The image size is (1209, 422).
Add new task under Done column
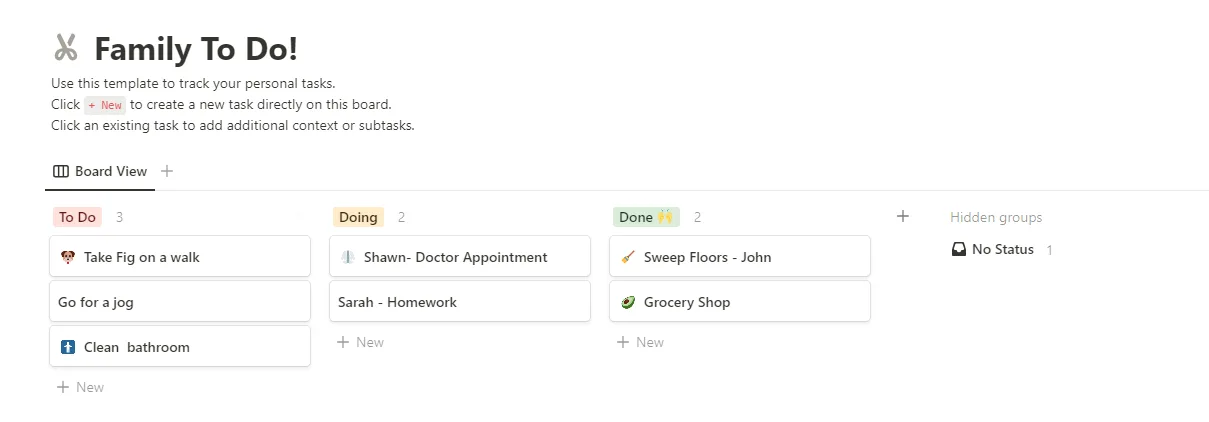coord(640,342)
